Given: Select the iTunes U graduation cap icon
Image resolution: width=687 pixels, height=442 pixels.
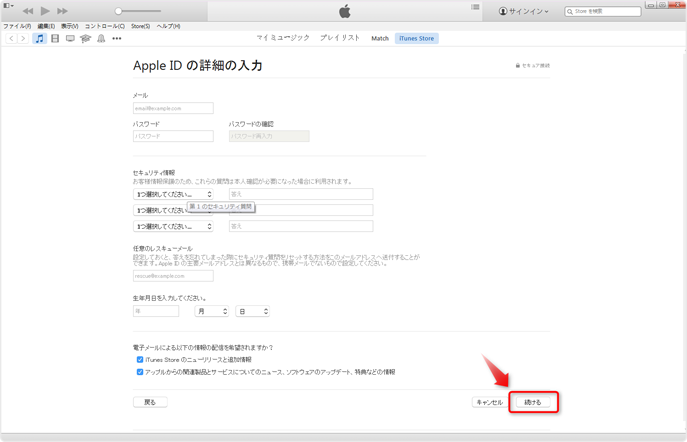Looking at the screenshot, I should tap(85, 39).
